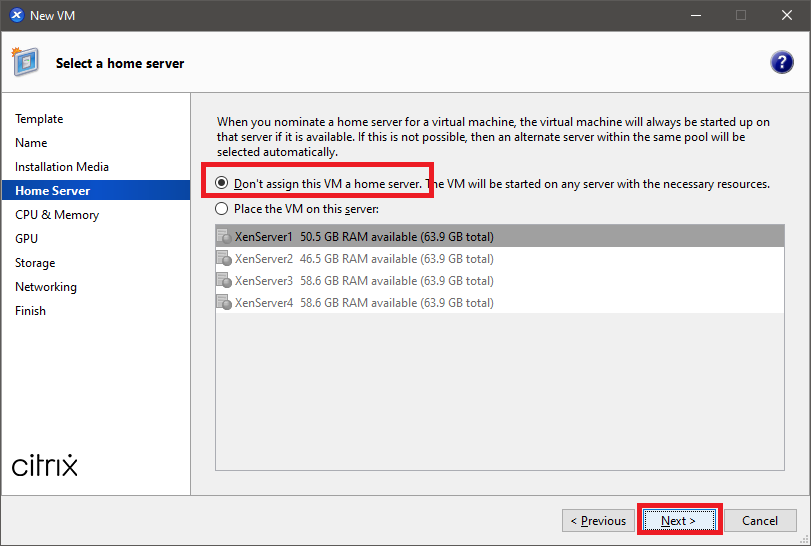Click the XenServer3 server icon

(224, 281)
